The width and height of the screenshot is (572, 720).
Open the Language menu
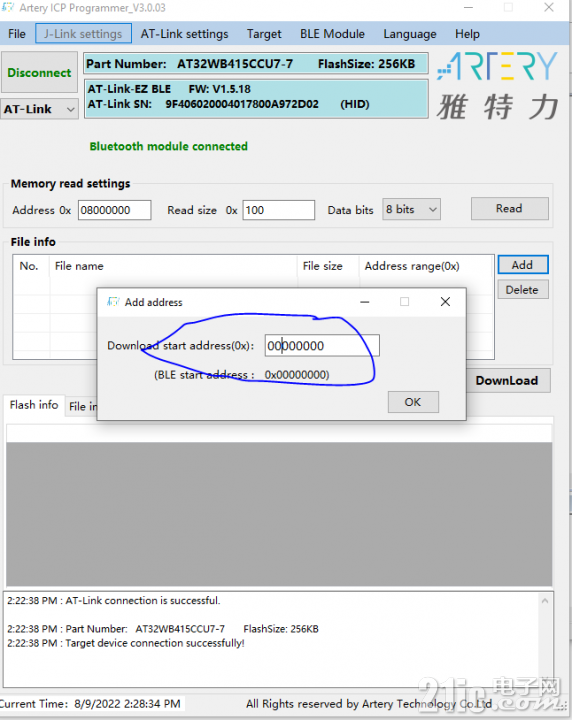tap(410, 34)
